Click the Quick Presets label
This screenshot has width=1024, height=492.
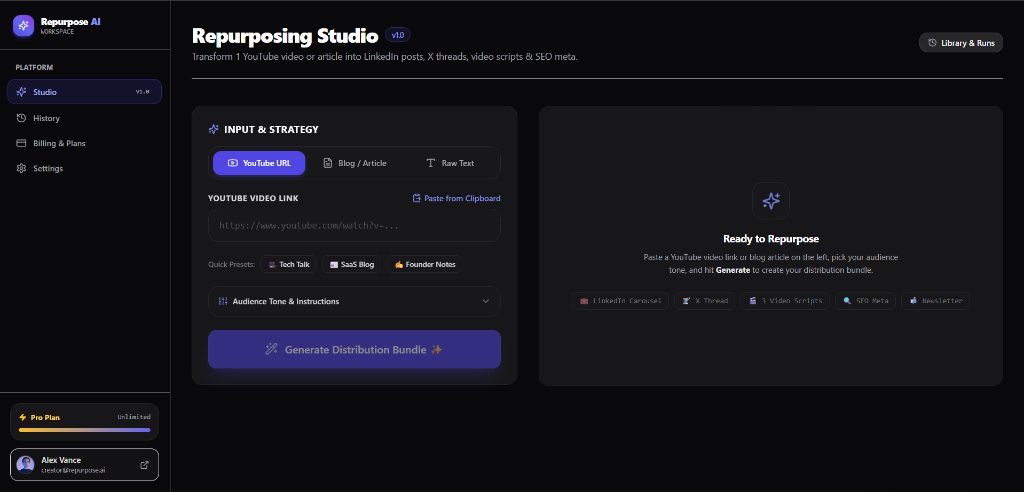click(231, 265)
